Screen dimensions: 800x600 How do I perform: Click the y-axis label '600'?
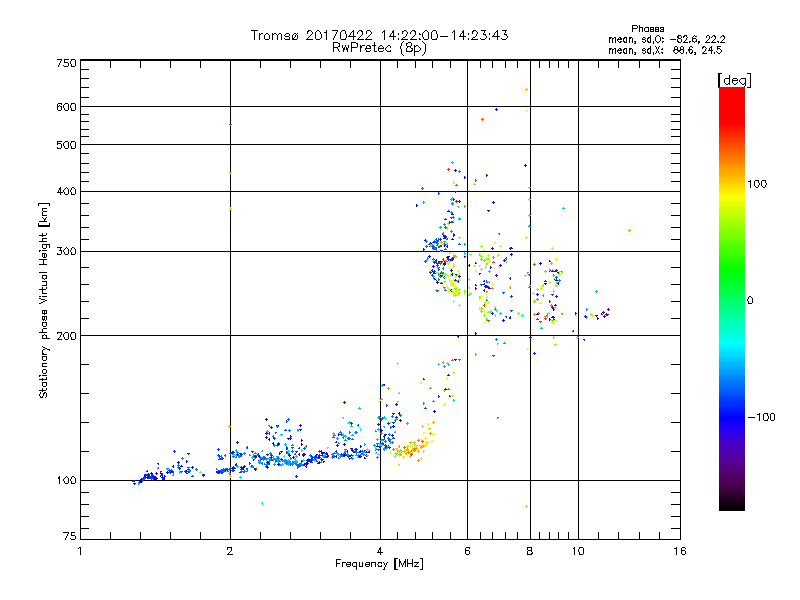click(x=66, y=107)
